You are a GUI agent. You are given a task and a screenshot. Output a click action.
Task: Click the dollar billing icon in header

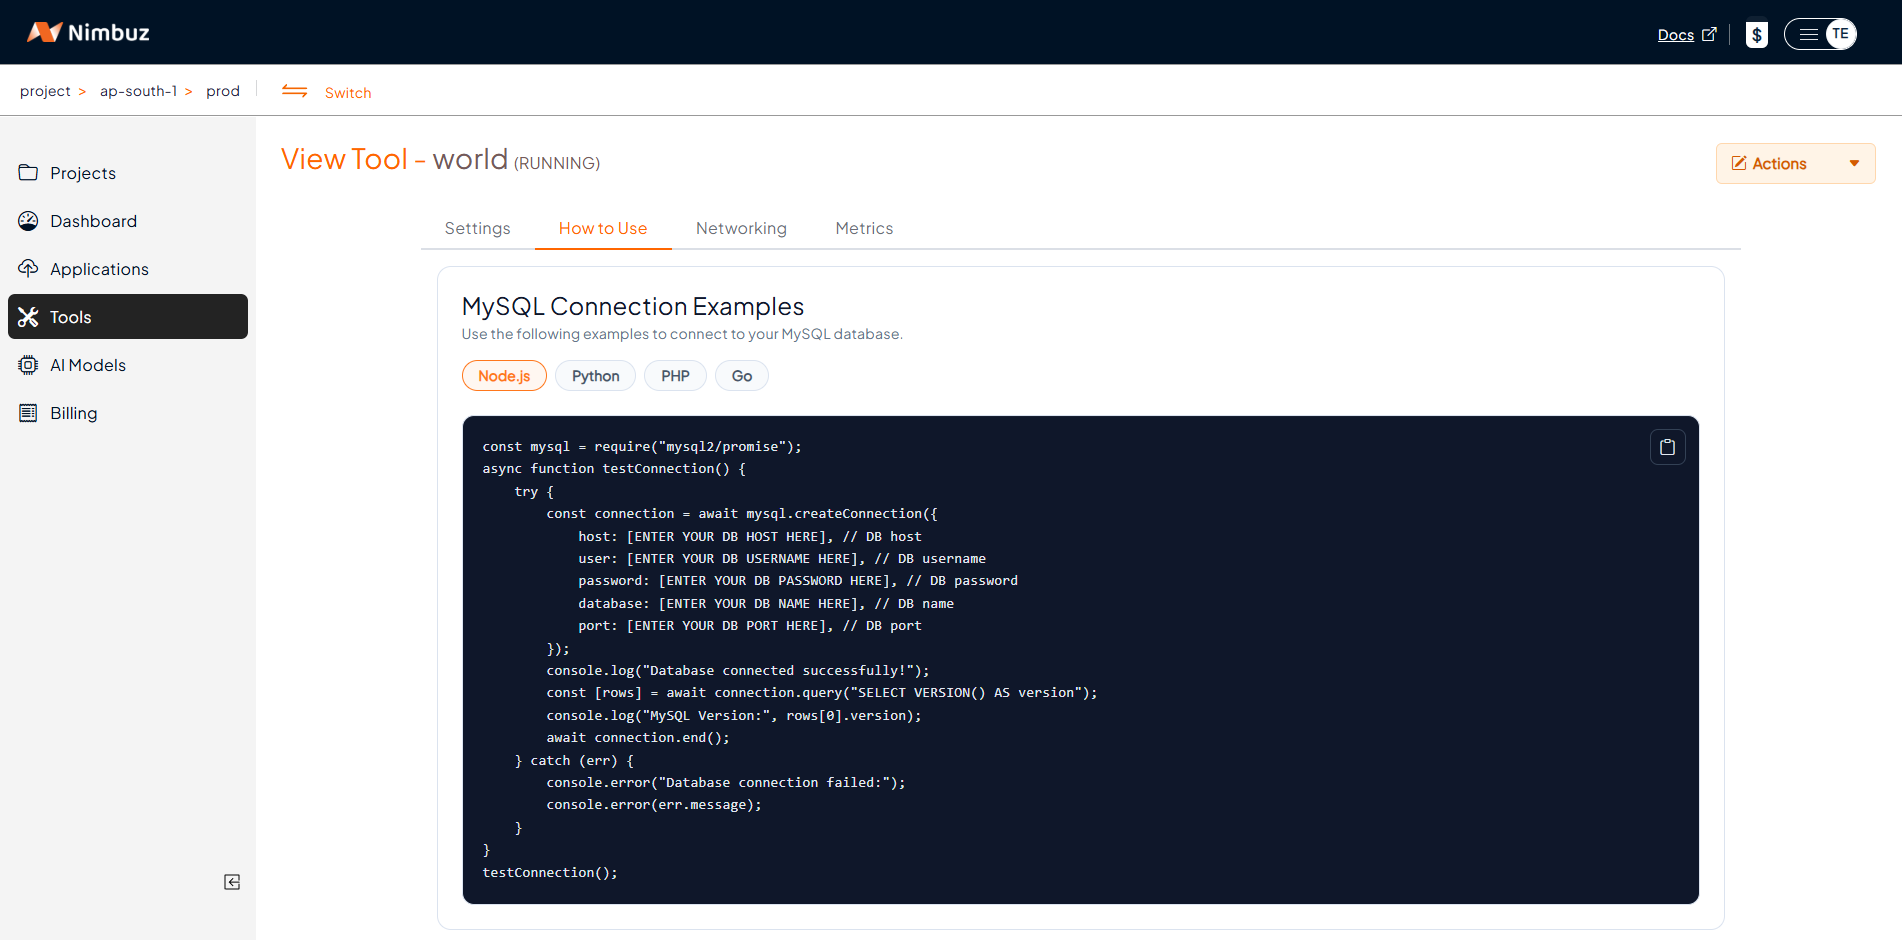point(1756,35)
